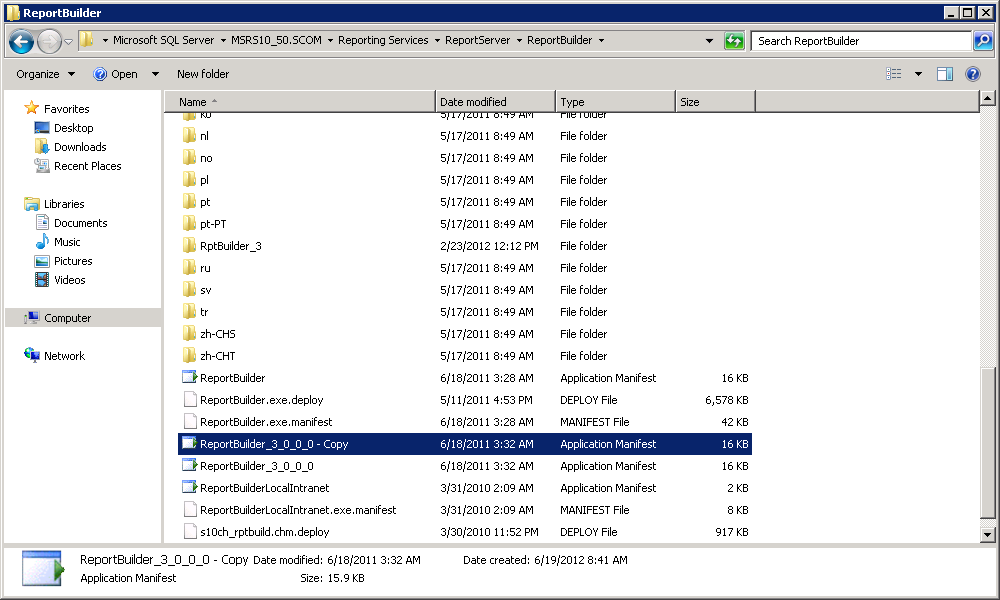Select ReportBuilder_3_0_0_0 - Copy file icon
Image resolution: width=1000 pixels, height=600 pixels.
coord(189,444)
